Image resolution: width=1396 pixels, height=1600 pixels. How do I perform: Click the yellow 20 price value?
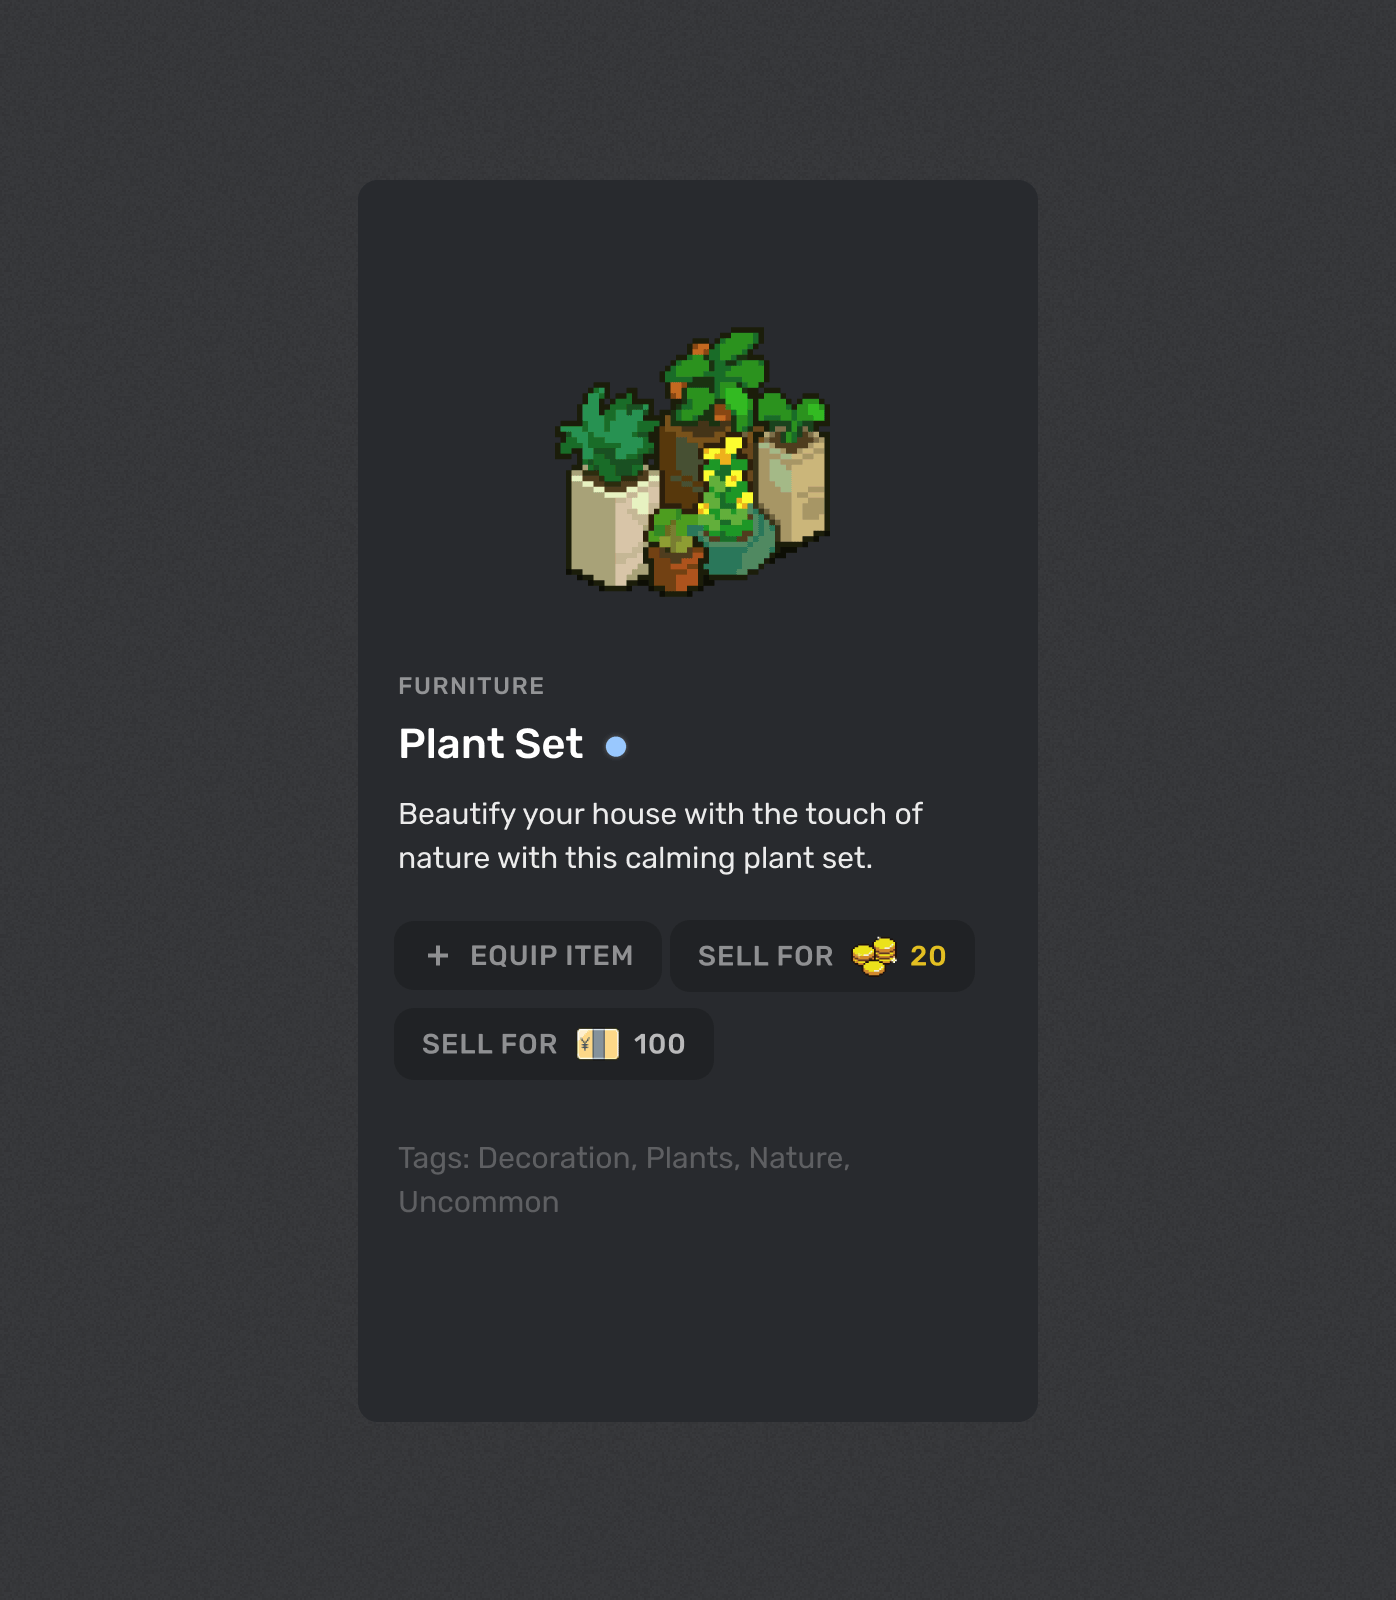coord(928,956)
